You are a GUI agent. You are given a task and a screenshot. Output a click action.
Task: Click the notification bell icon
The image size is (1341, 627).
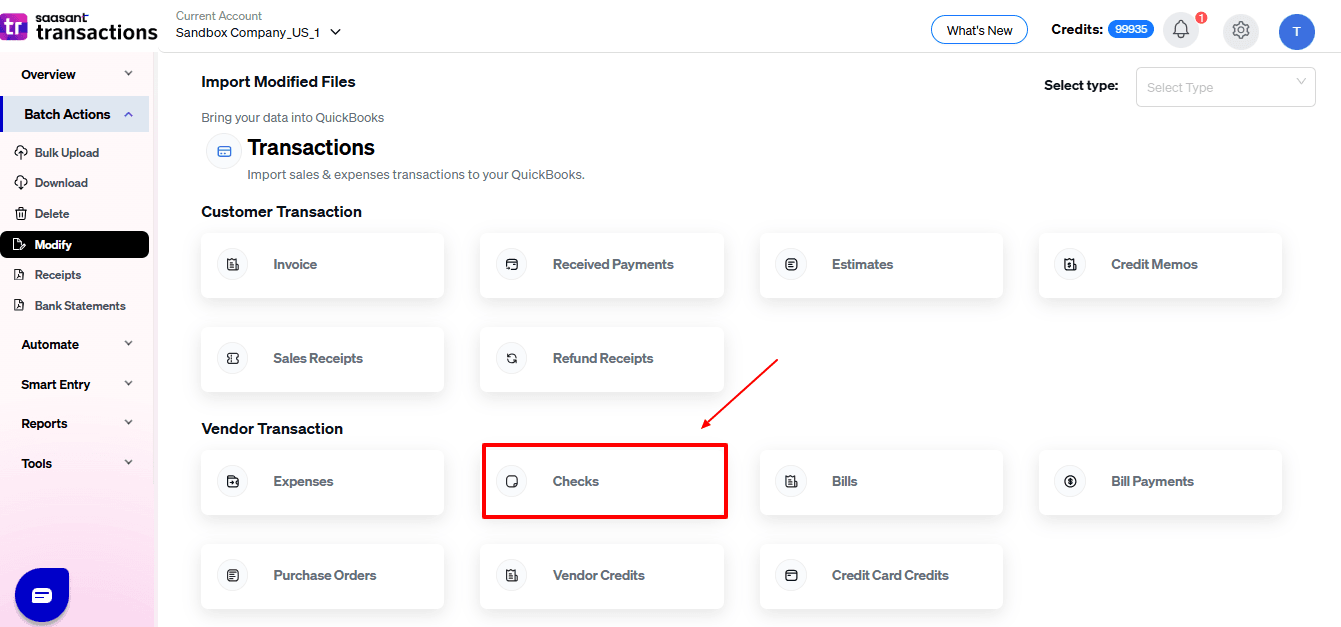click(x=1181, y=30)
